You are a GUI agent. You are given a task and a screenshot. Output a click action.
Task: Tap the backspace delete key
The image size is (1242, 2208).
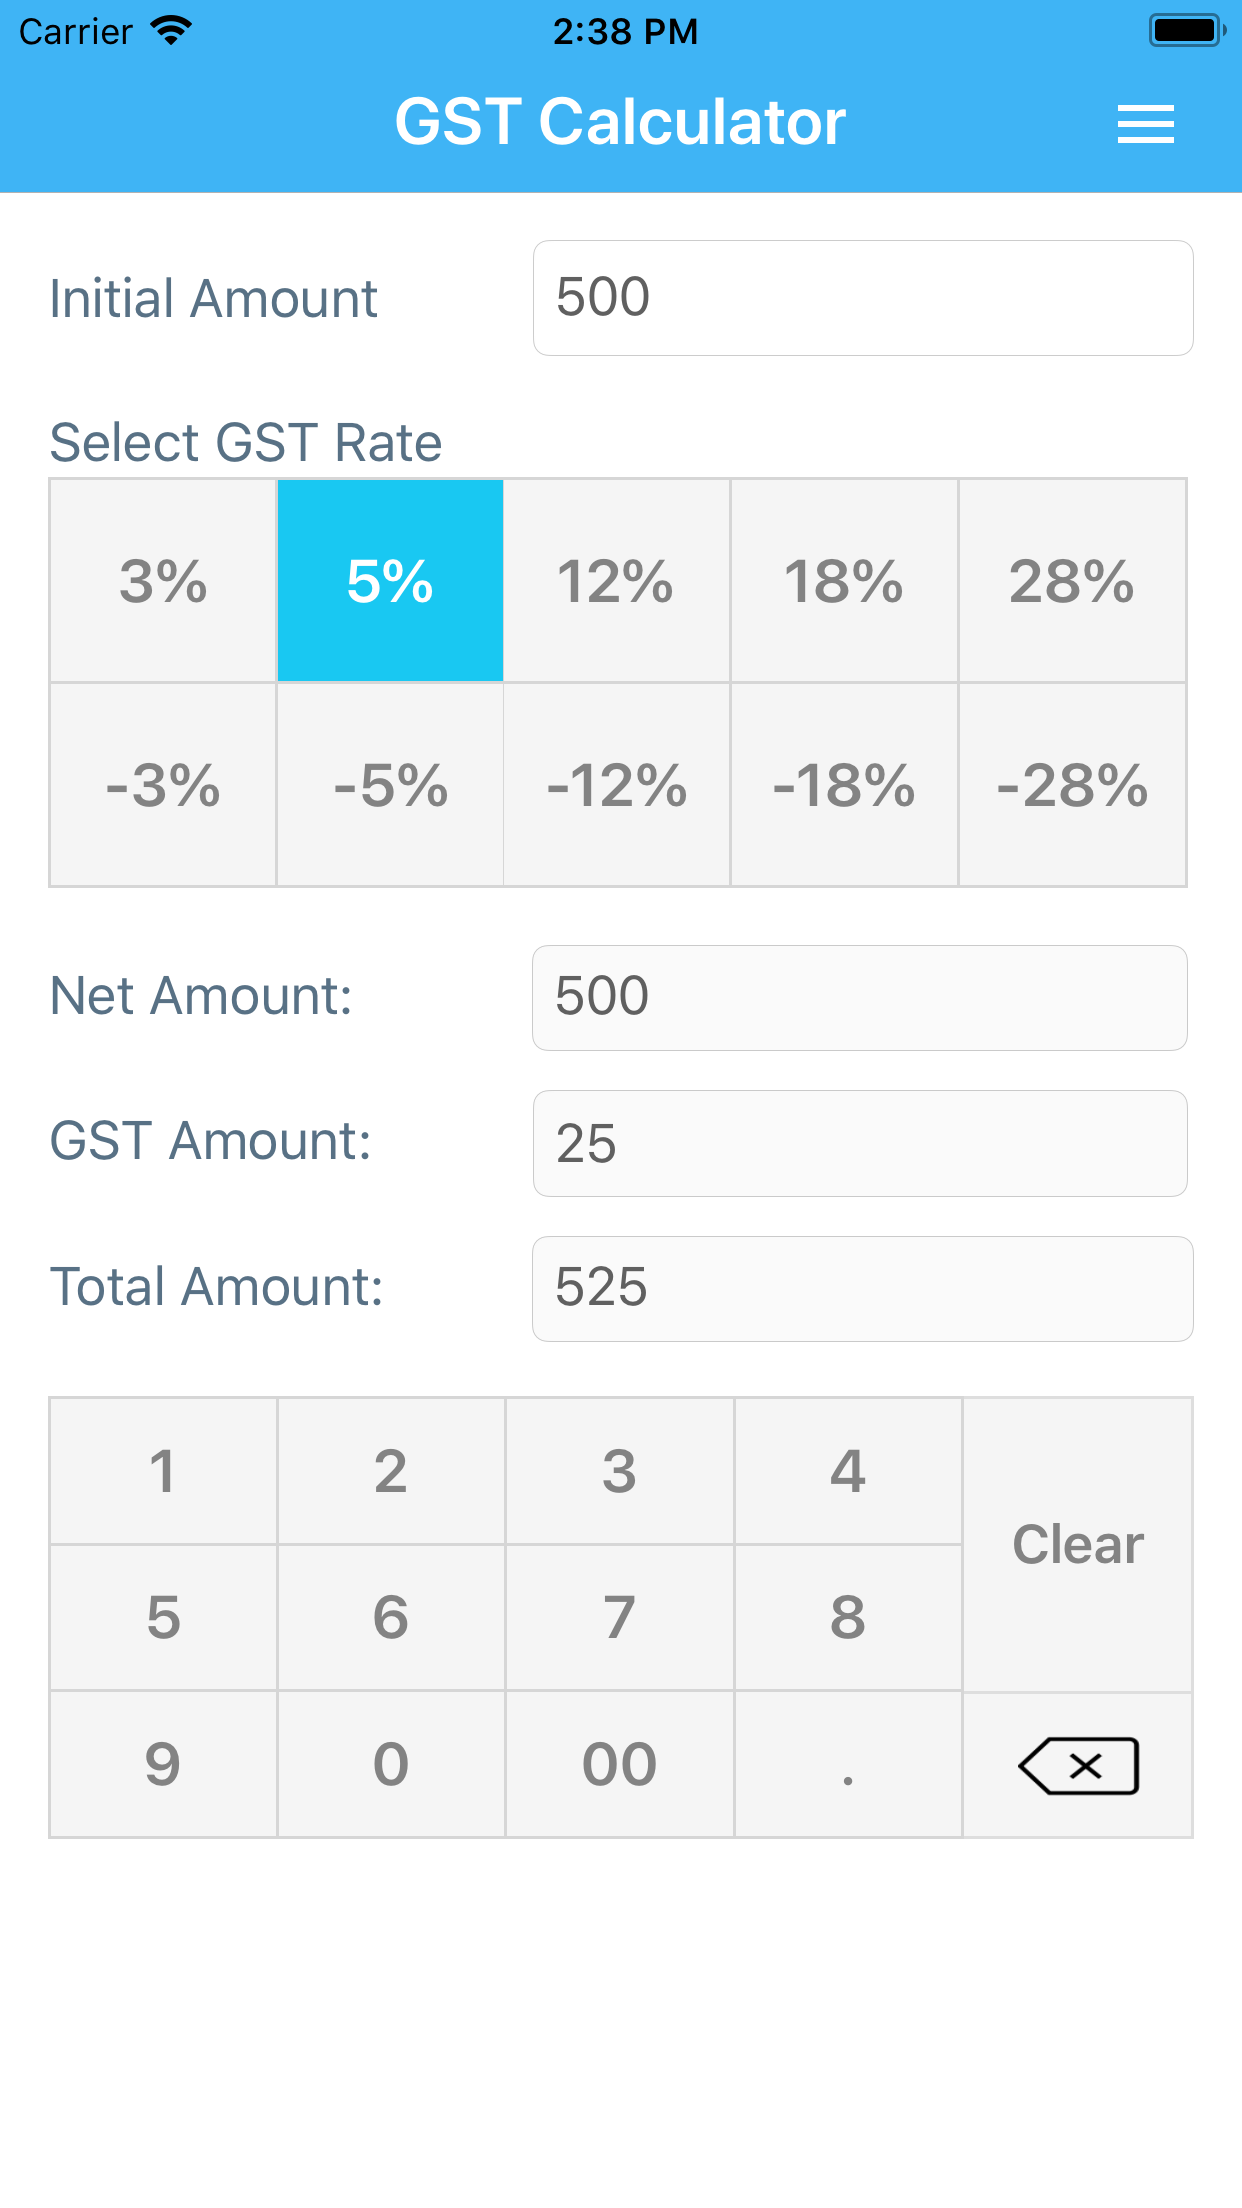(1078, 1765)
